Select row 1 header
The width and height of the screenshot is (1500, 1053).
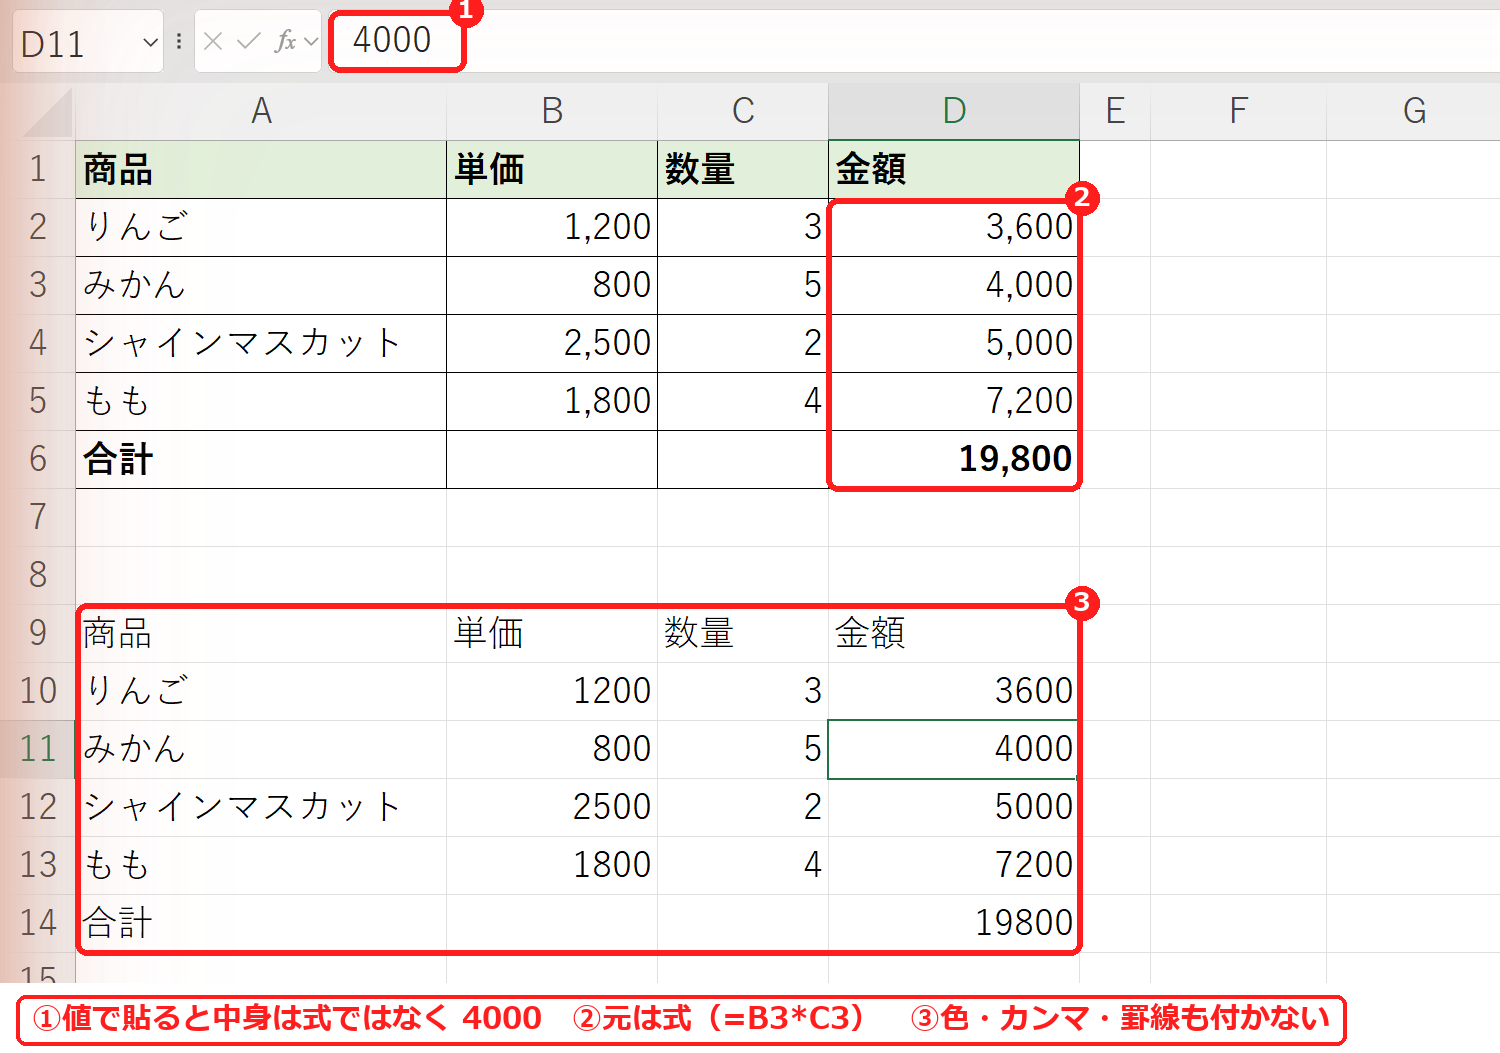(38, 169)
